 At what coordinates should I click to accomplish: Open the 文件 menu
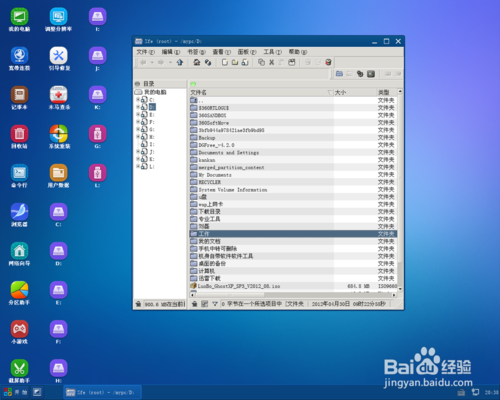click(145, 52)
